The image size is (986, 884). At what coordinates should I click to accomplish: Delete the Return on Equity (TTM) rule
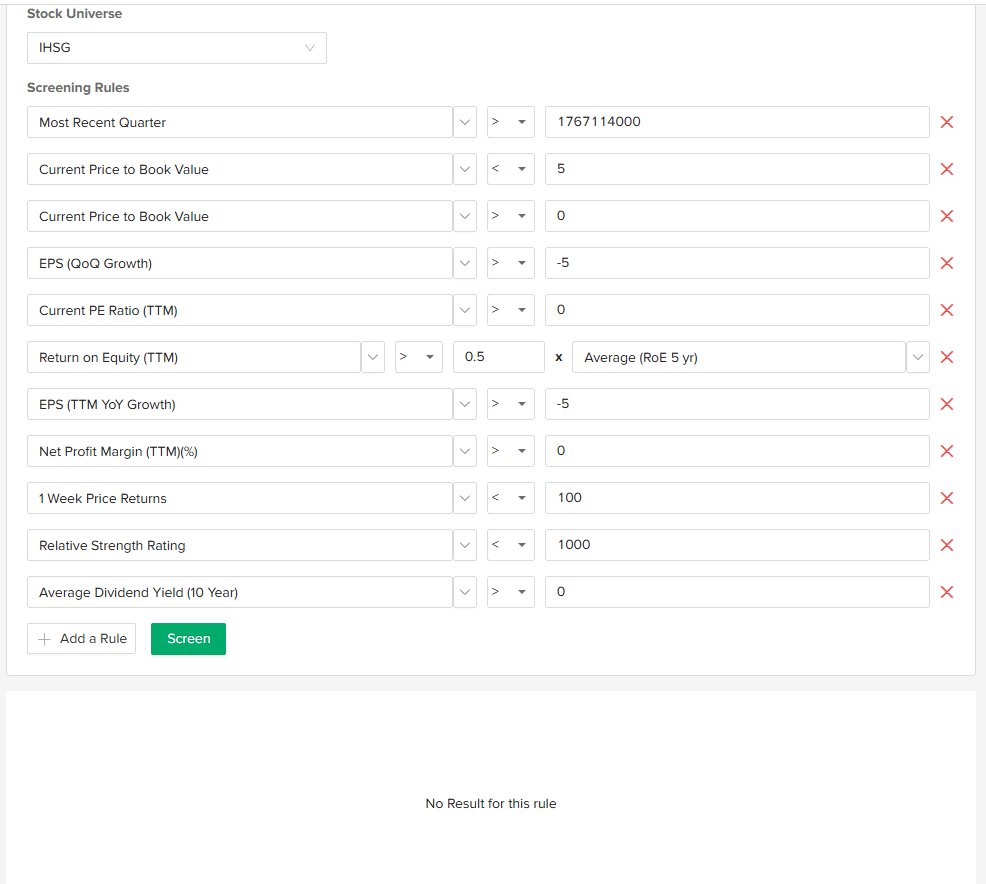pyautogui.click(x=946, y=357)
